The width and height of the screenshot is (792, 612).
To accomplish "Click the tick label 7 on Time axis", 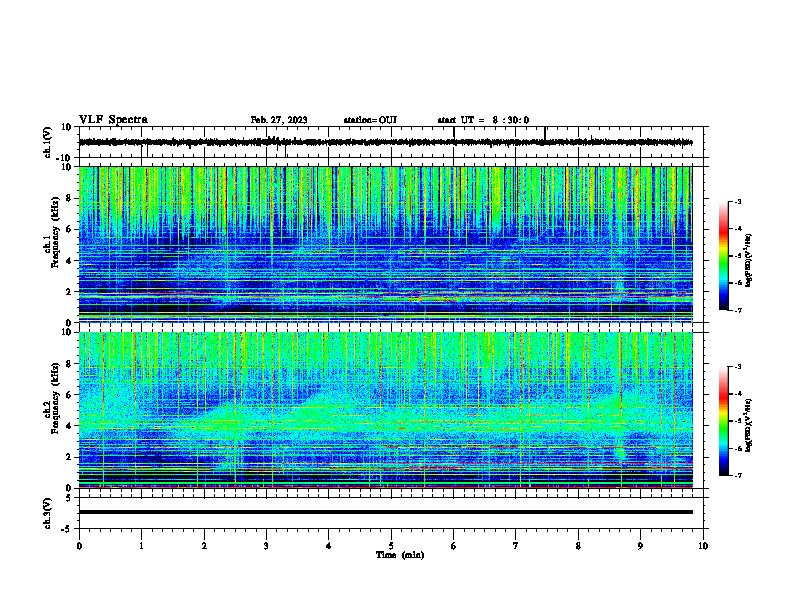I will 516,546.
